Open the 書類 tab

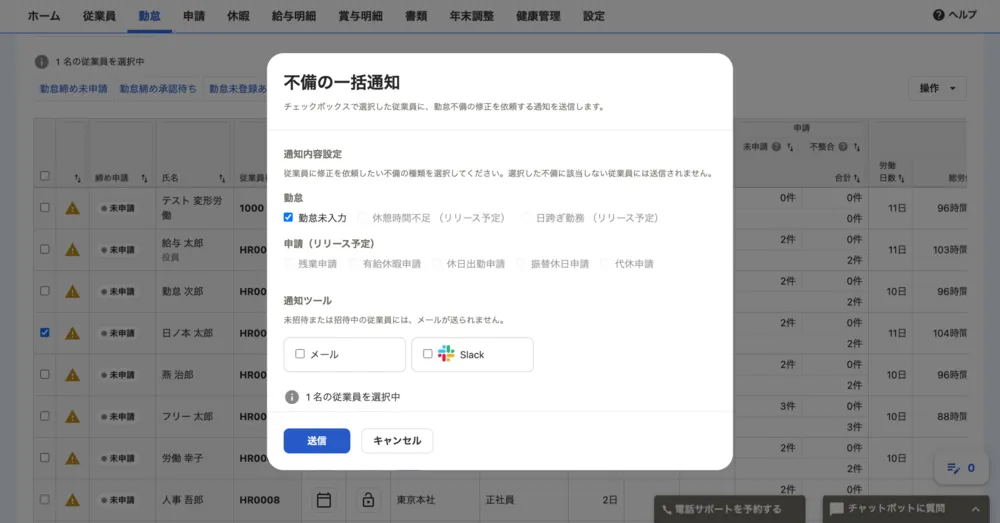coord(416,16)
